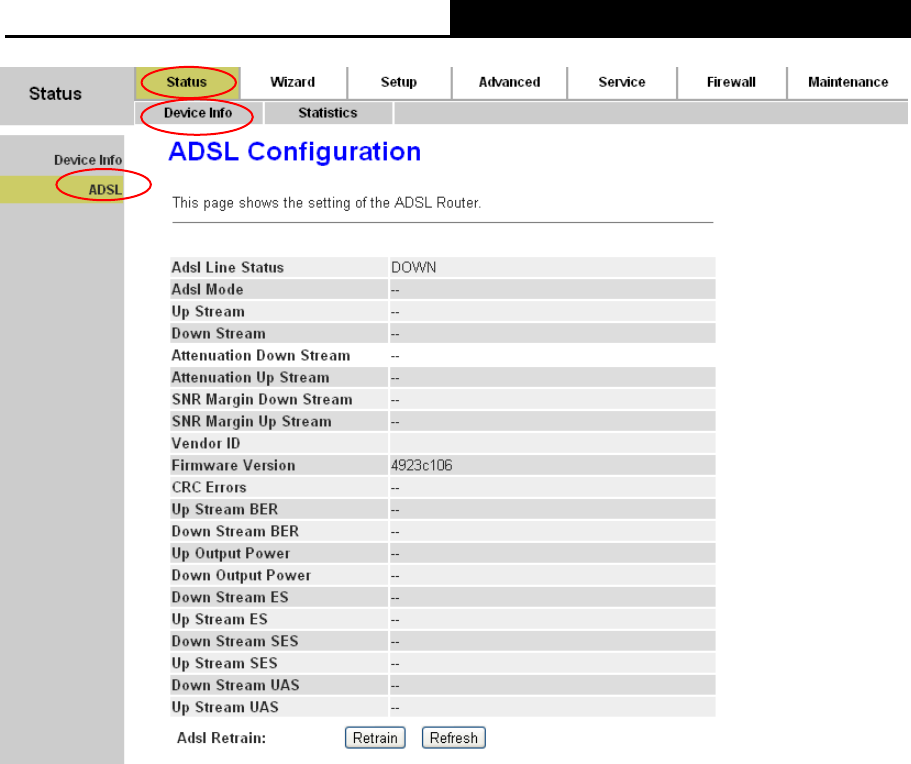Open the Service tab

[622, 83]
